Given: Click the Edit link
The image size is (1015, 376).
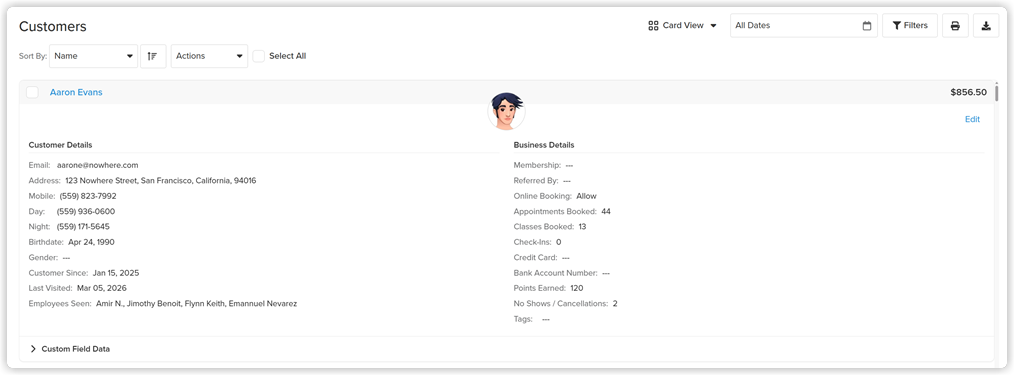Looking at the screenshot, I should click(972, 120).
